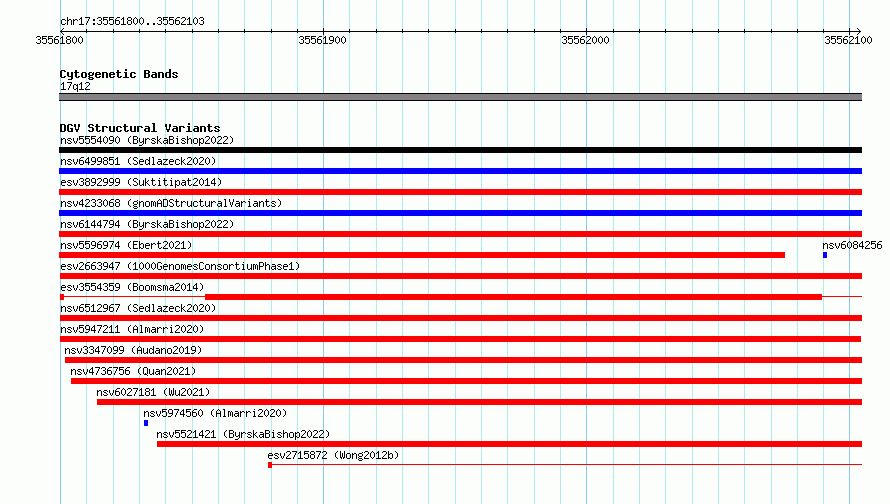The height and width of the screenshot is (504, 890).
Task: Select the Cytogenetic Bands track title
Action: (119, 74)
